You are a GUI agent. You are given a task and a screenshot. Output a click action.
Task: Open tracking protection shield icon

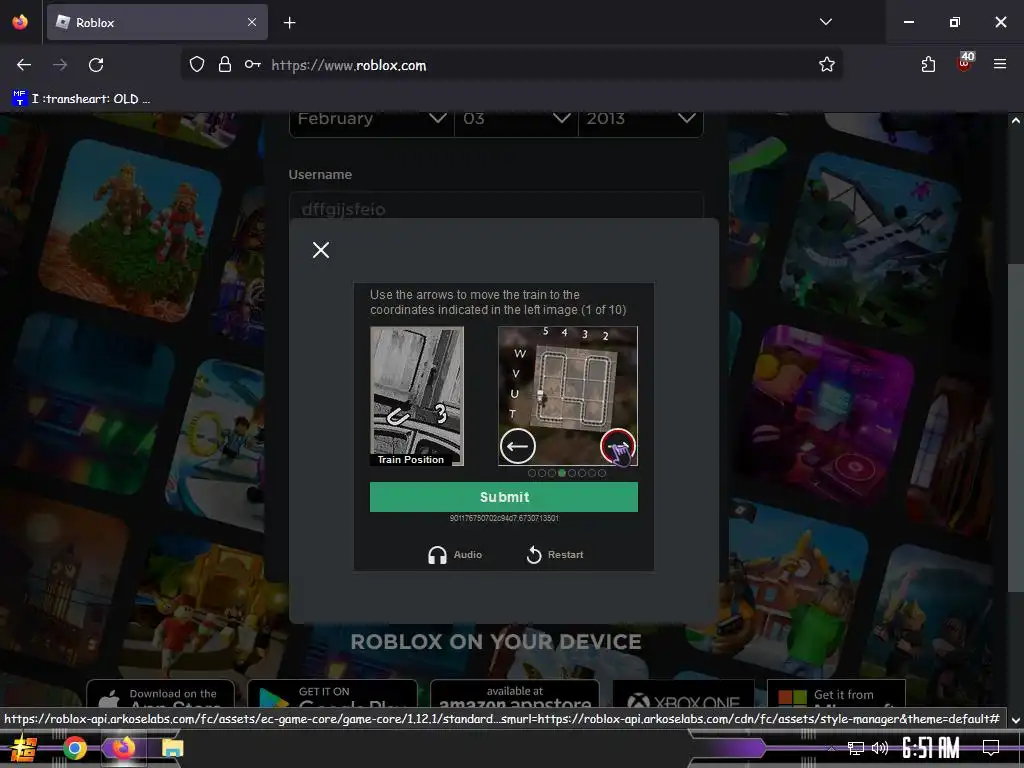[x=197, y=65]
